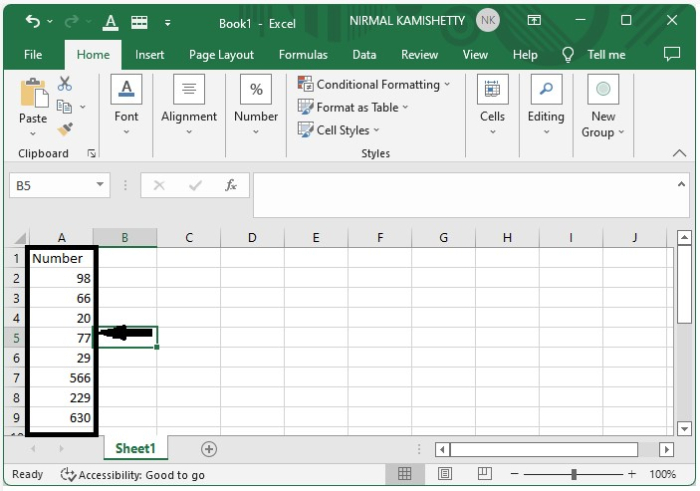Image resolution: width=700 pixels, height=491 pixels.
Task: Open the Comments speech bubble icon
Action: 670,55
